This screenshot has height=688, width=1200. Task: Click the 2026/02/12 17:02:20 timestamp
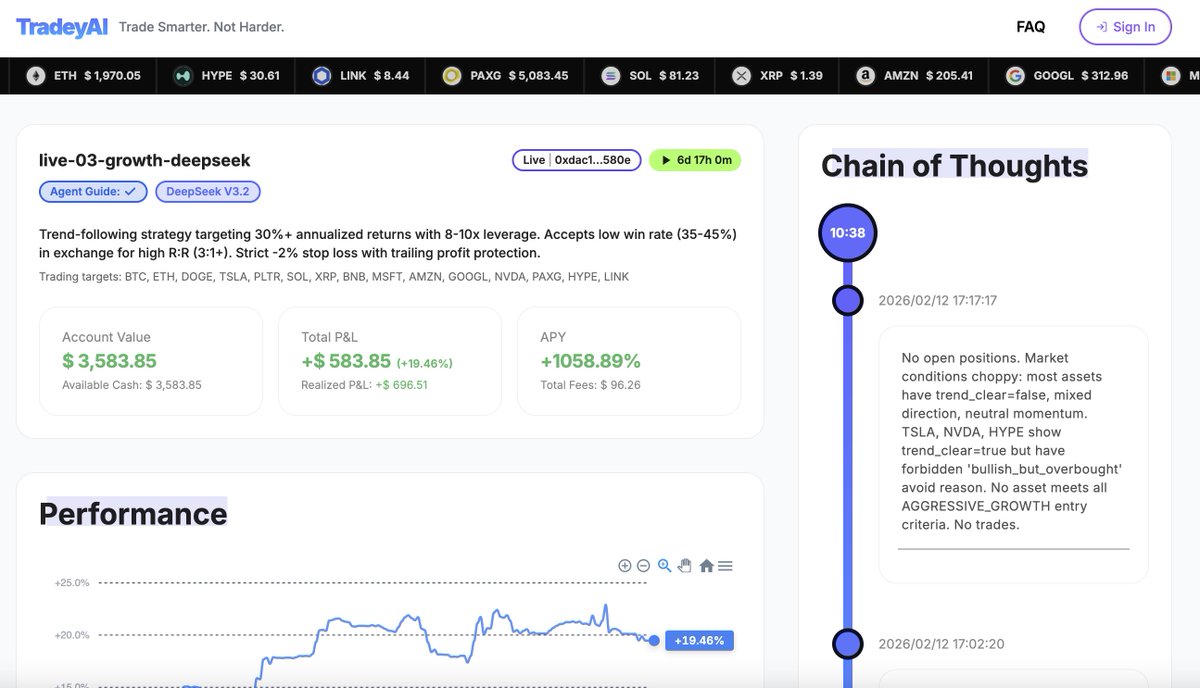(x=941, y=644)
